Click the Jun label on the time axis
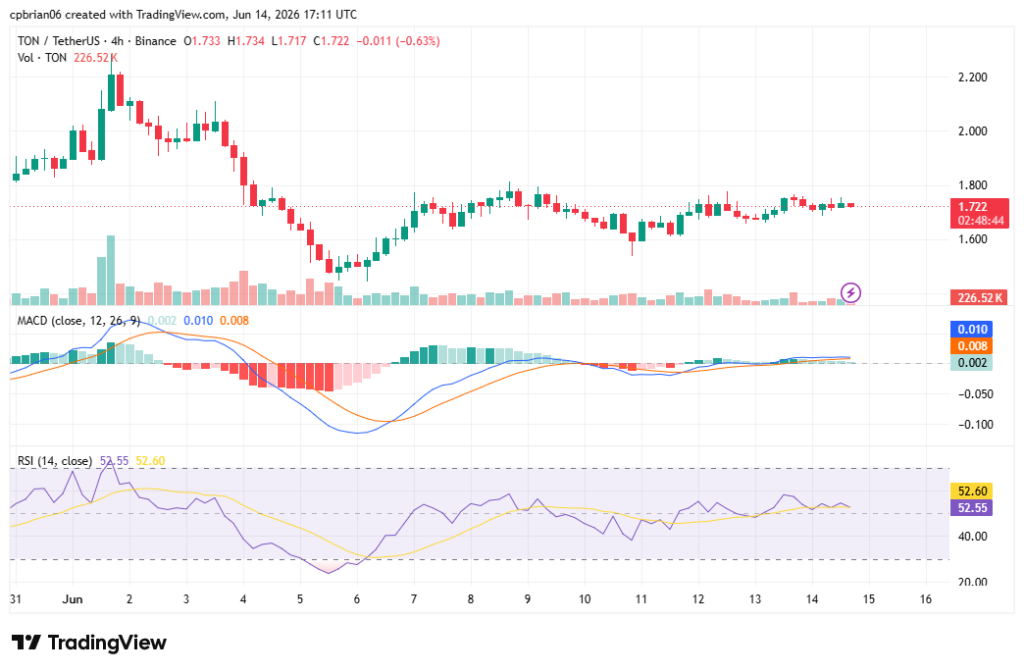1024x672 pixels. click(72, 600)
